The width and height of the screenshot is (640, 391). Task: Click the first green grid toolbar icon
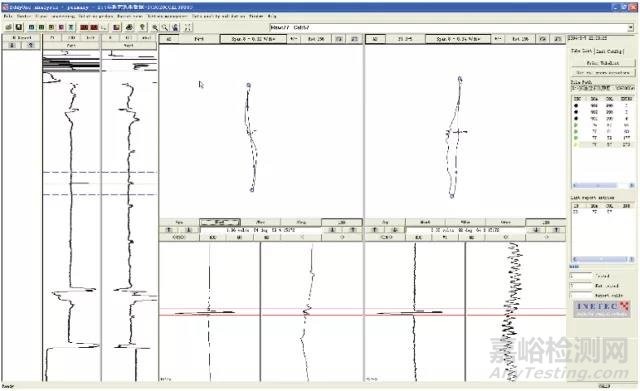31,27
